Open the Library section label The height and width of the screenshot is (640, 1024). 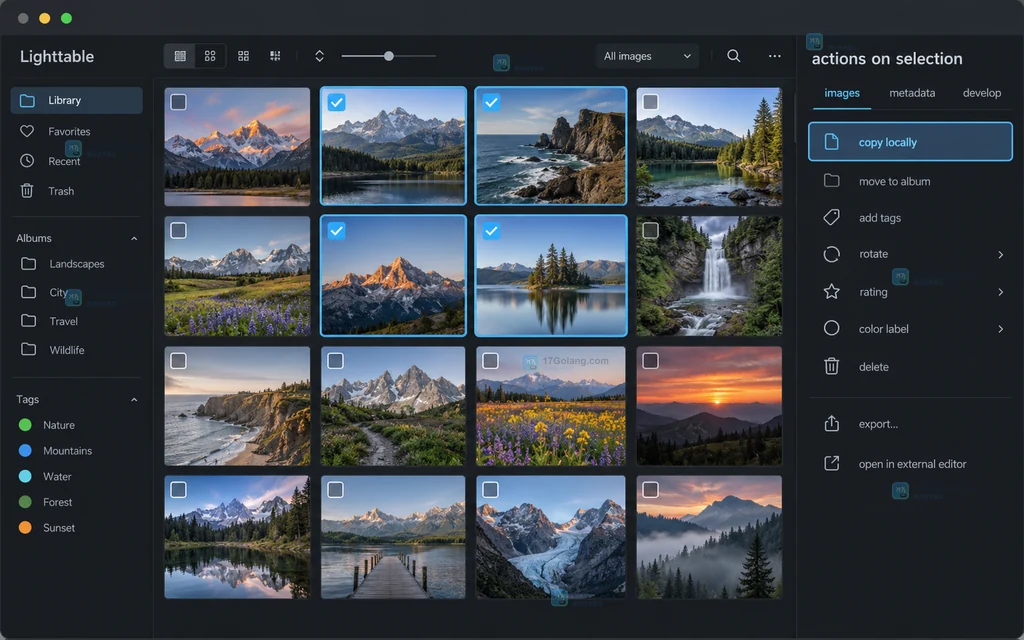coord(65,101)
